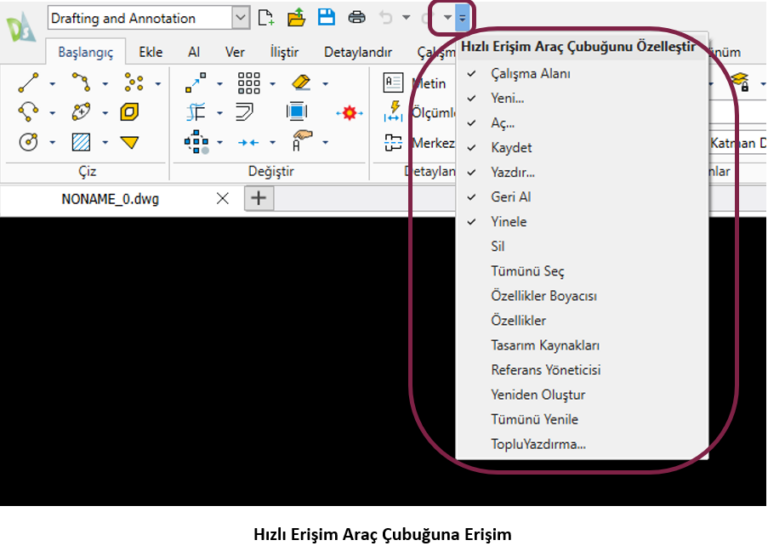Click TopluYazdırma... menu entry
Image resolution: width=768 pixels, height=546 pixels.
(x=538, y=444)
